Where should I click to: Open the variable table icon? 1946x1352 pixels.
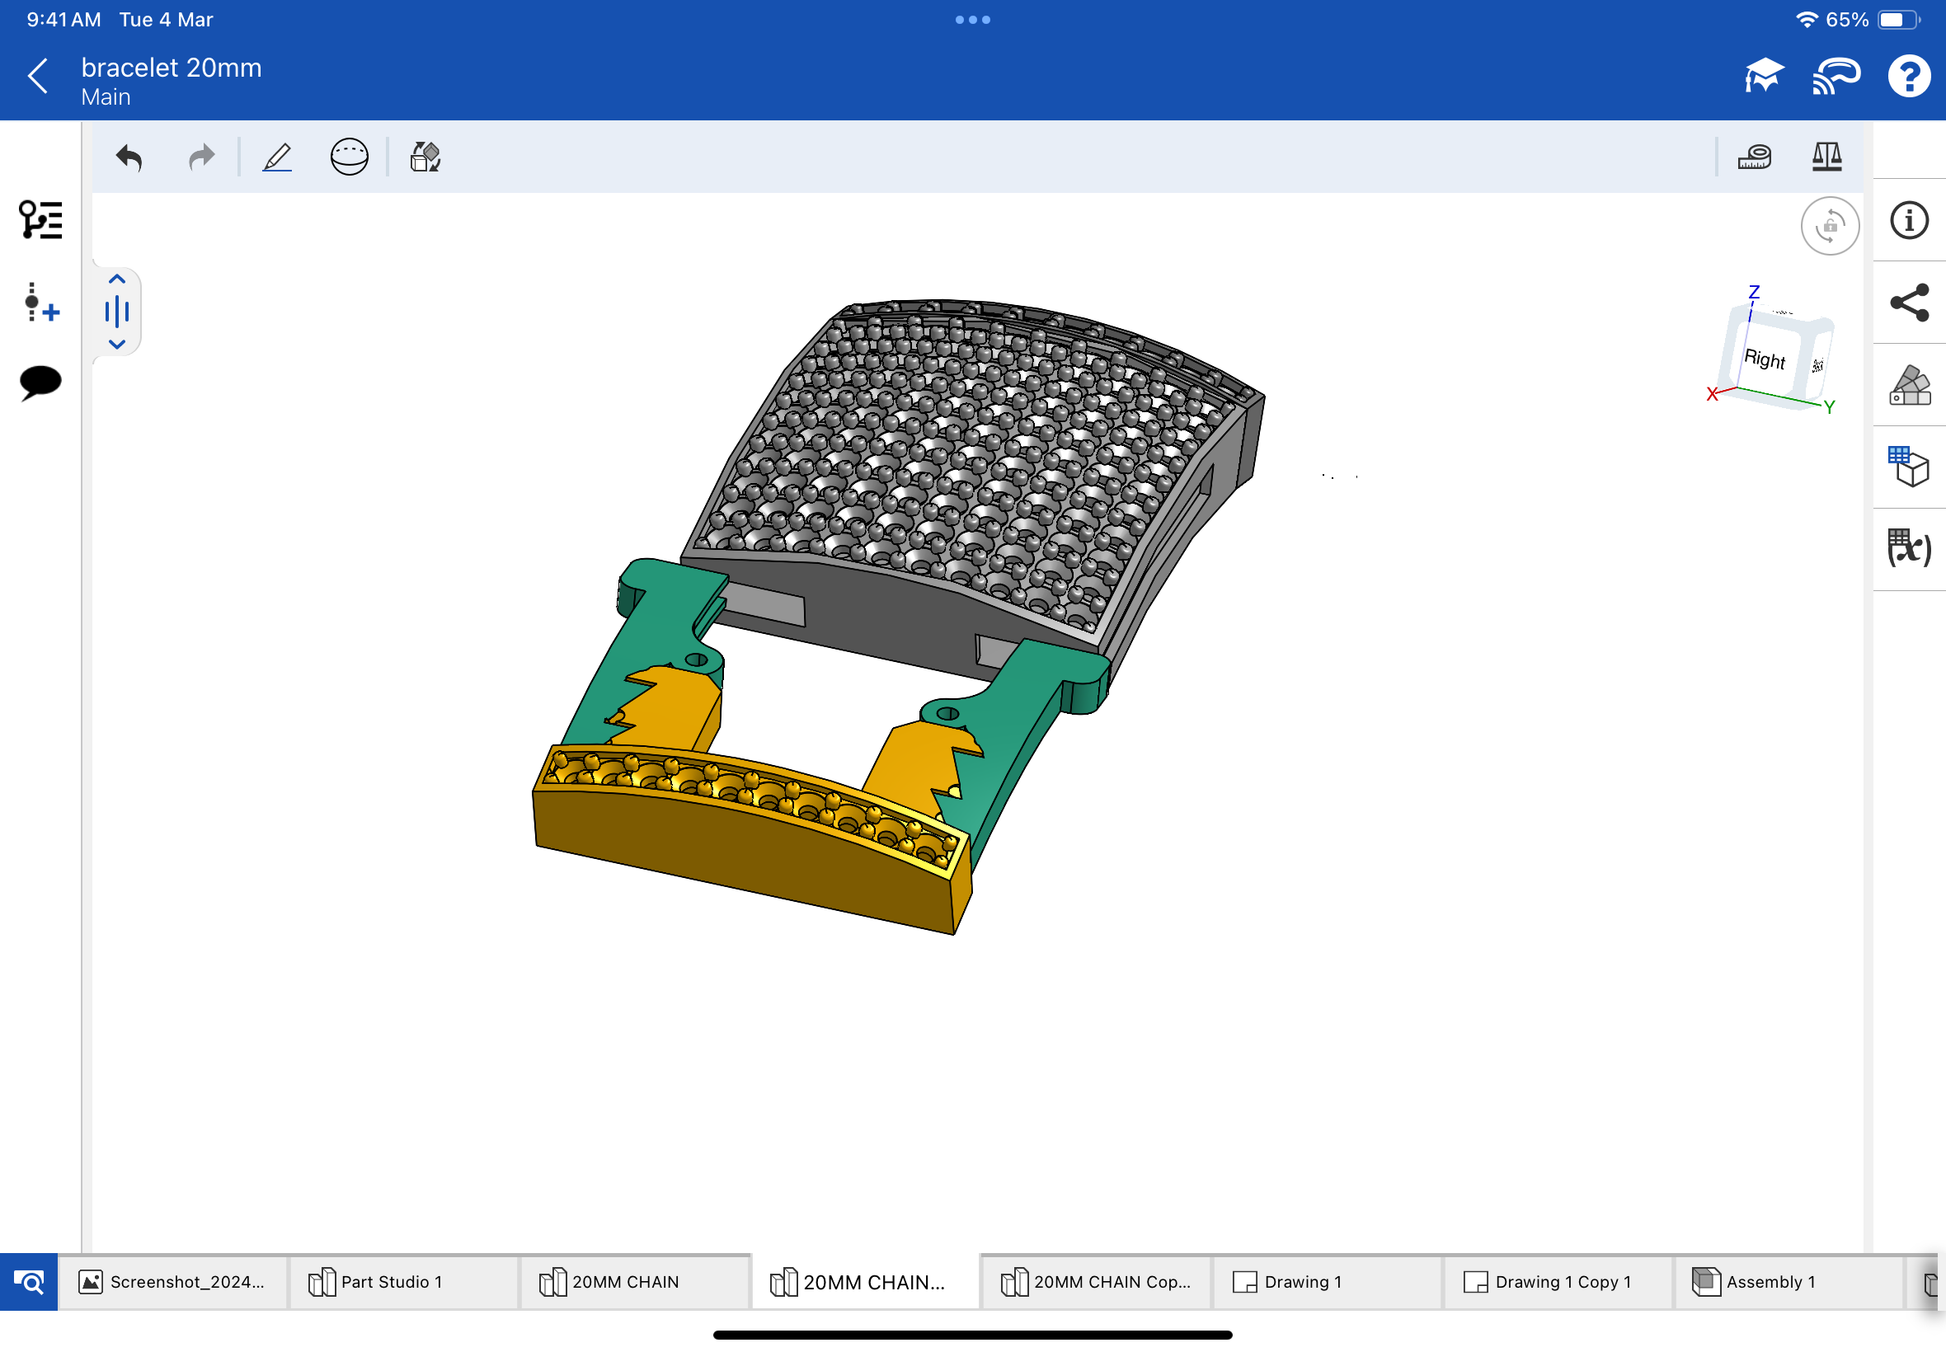click(x=1909, y=548)
